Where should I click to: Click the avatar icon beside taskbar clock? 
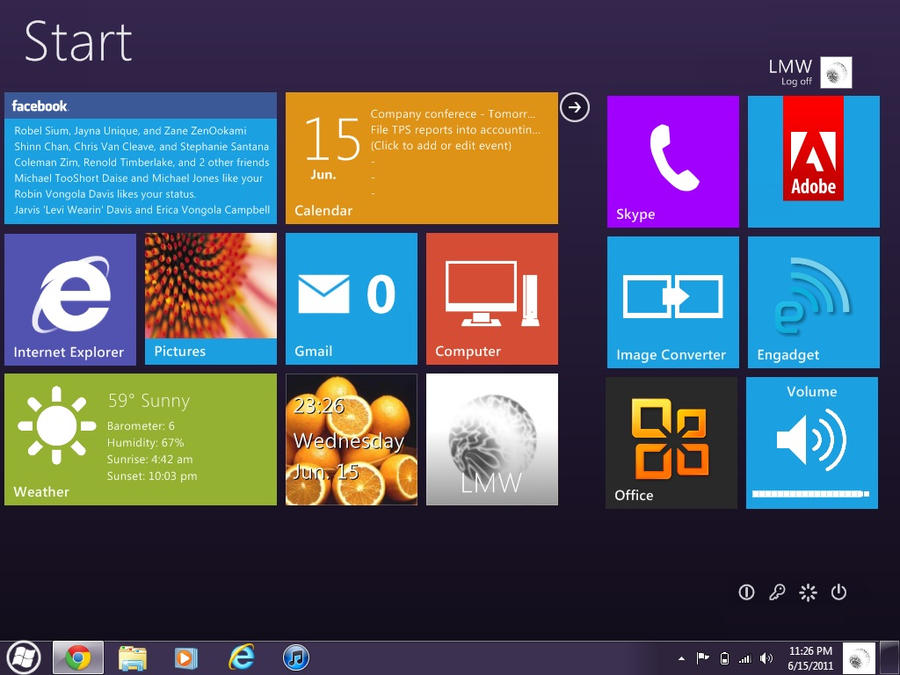point(859,658)
